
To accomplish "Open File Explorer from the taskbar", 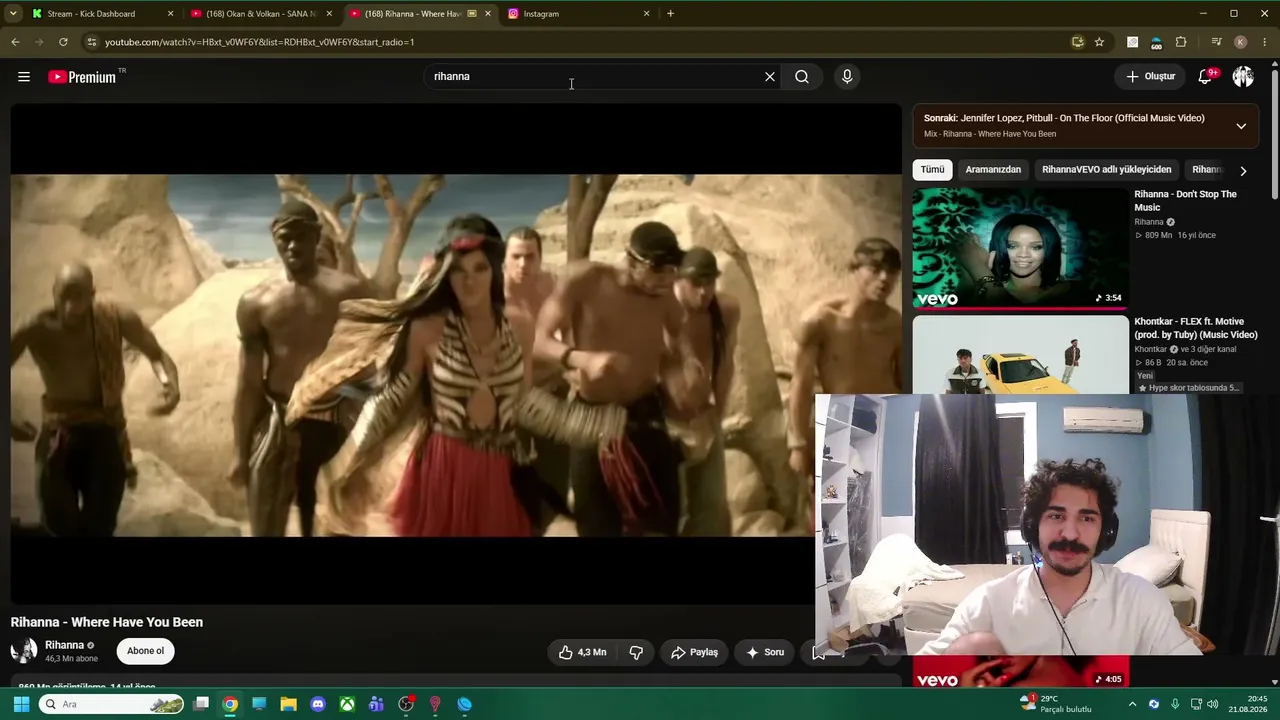I will coord(288,704).
